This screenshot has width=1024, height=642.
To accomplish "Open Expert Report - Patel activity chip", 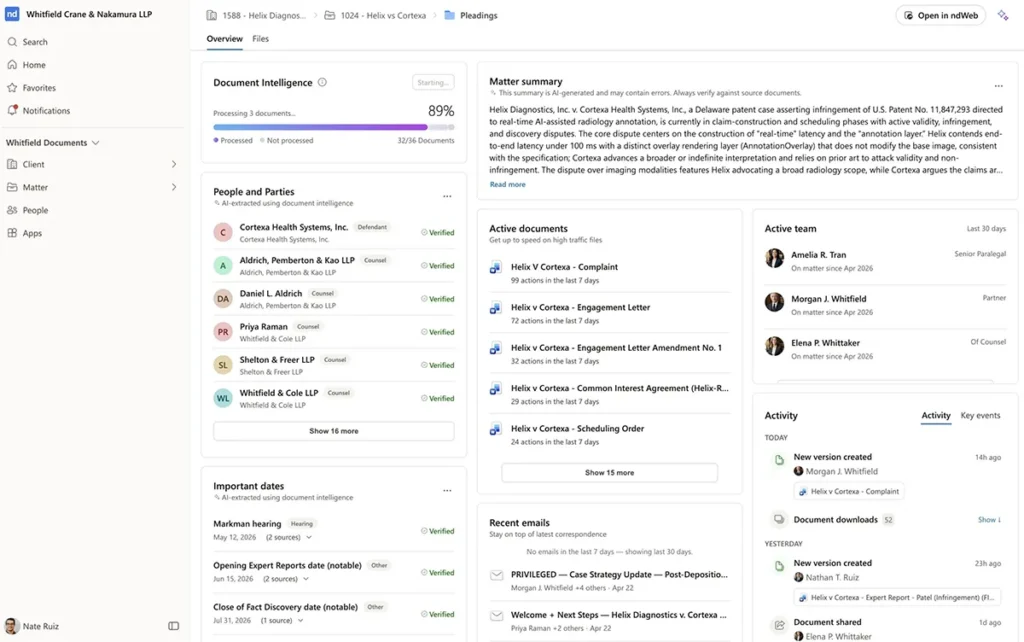I will (x=895, y=598).
